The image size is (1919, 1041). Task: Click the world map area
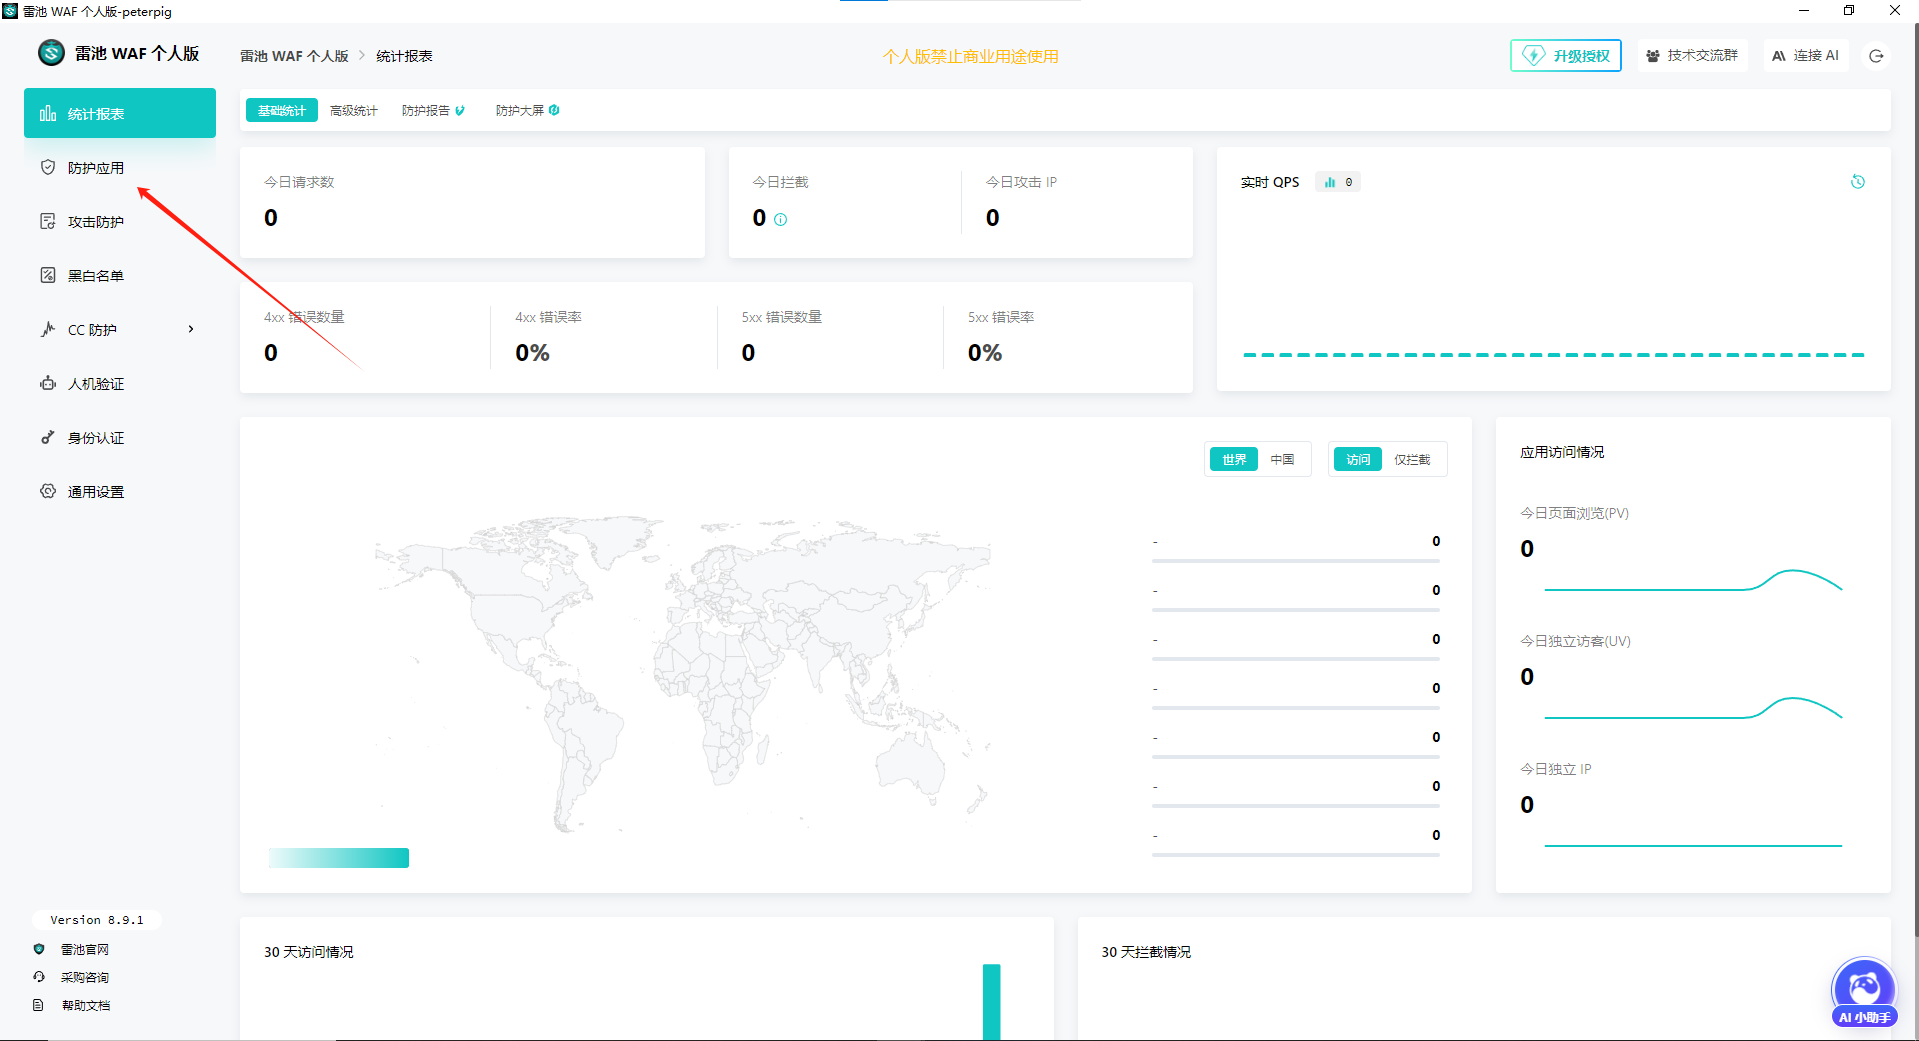pos(683,673)
